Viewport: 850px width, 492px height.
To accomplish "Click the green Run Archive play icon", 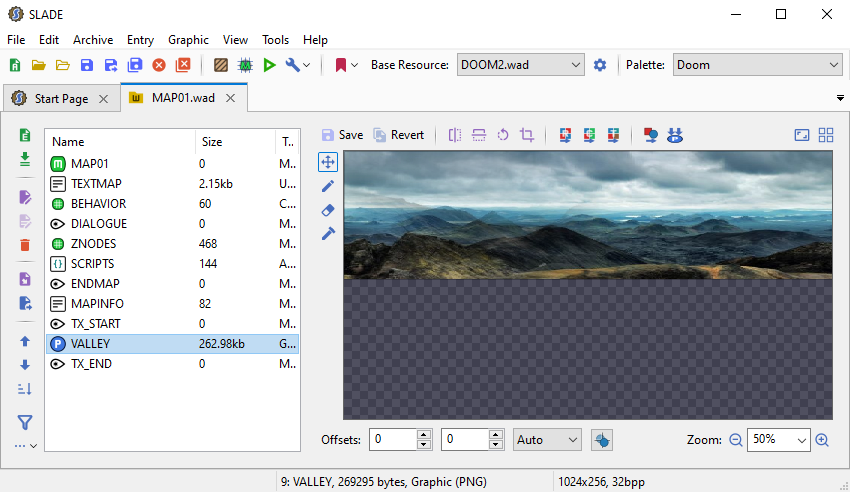I will [269, 65].
